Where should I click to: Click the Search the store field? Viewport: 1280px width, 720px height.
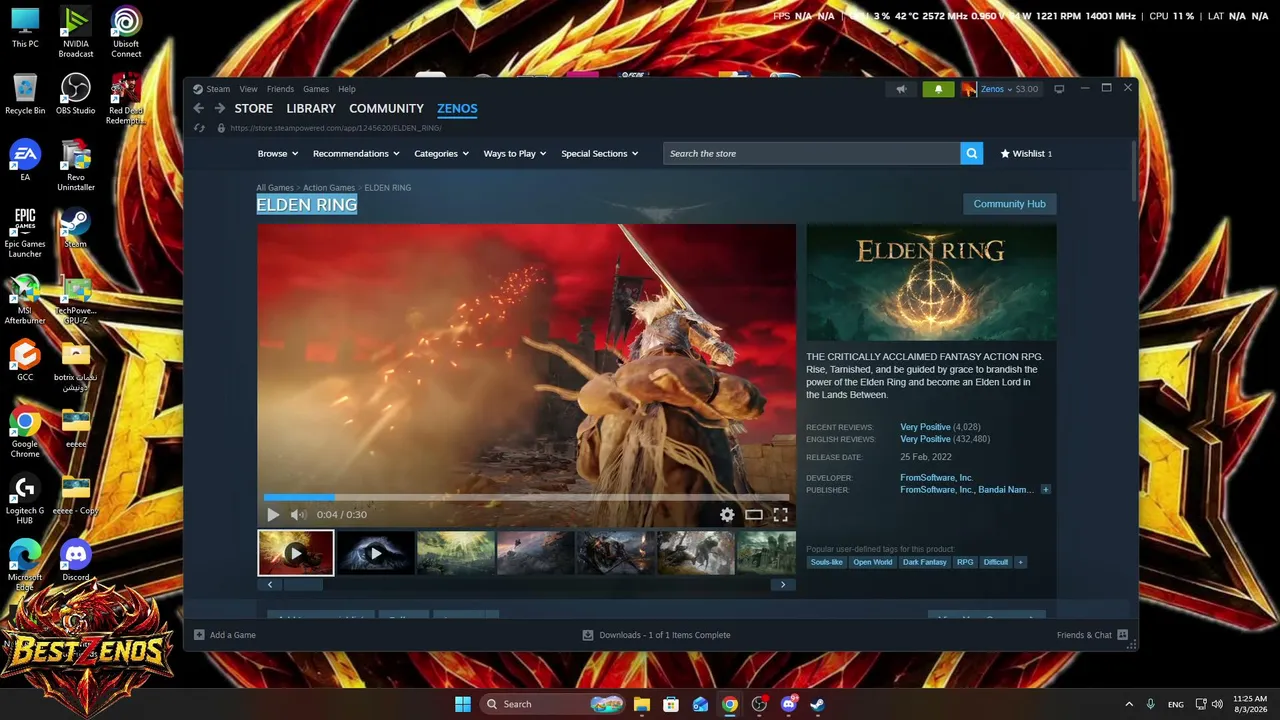click(x=811, y=153)
